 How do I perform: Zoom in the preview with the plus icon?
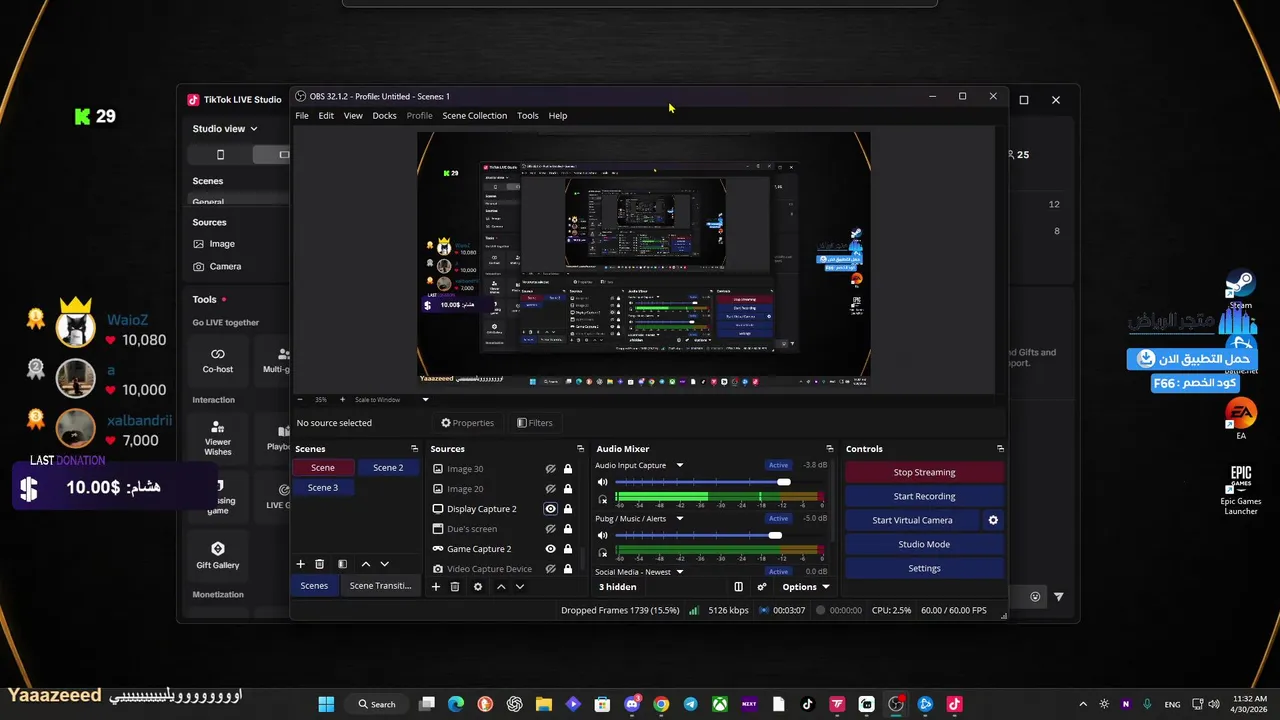(342, 400)
